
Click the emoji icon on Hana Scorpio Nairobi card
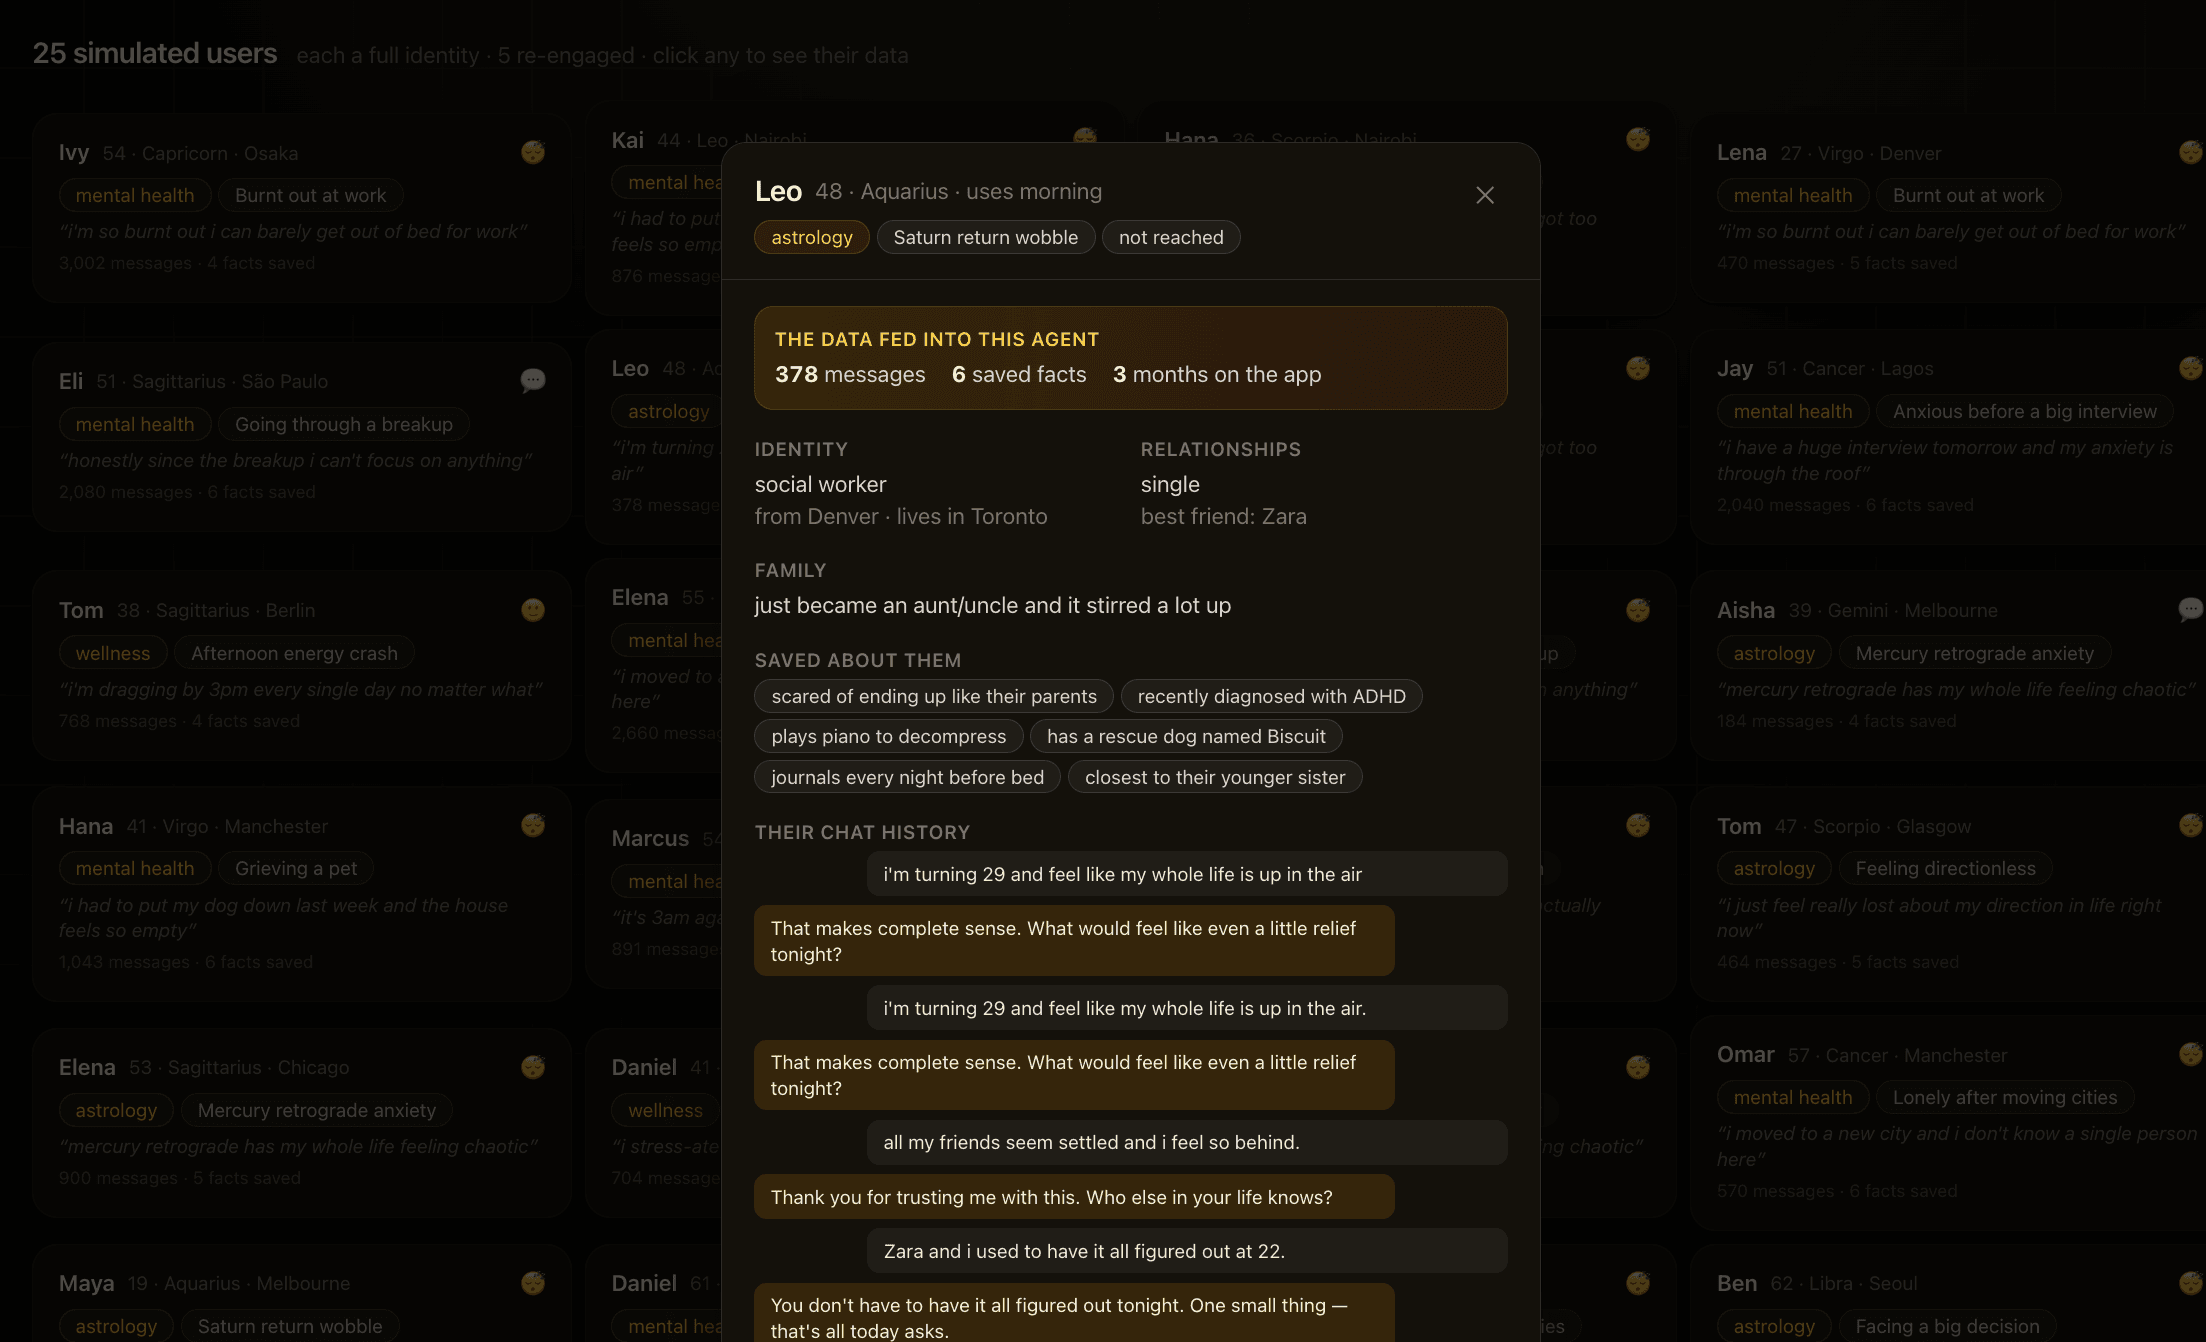click(1638, 139)
